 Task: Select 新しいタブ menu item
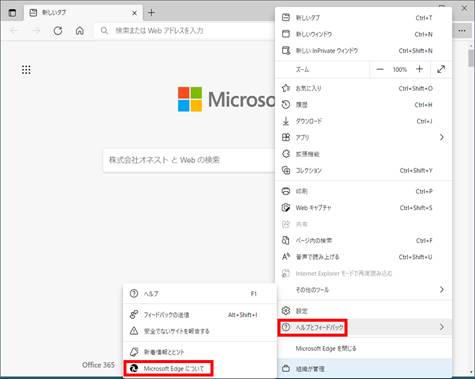[x=363, y=18]
